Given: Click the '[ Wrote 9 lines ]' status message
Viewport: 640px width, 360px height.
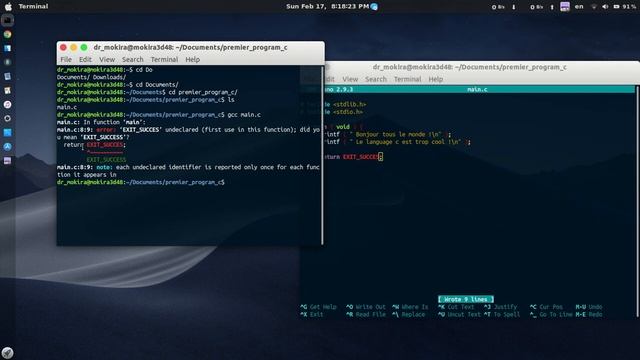Looking at the screenshot, I should [466, 299].
